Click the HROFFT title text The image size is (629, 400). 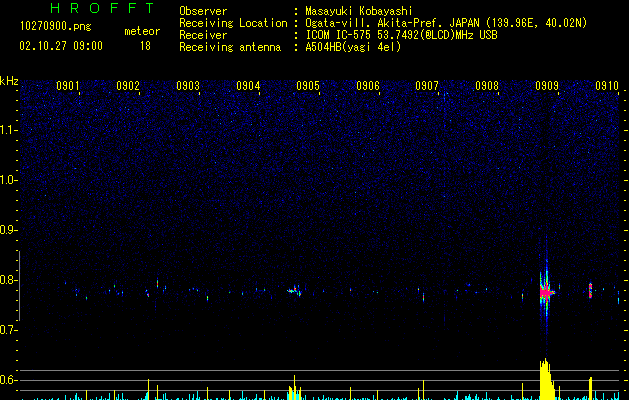point(102,8)
